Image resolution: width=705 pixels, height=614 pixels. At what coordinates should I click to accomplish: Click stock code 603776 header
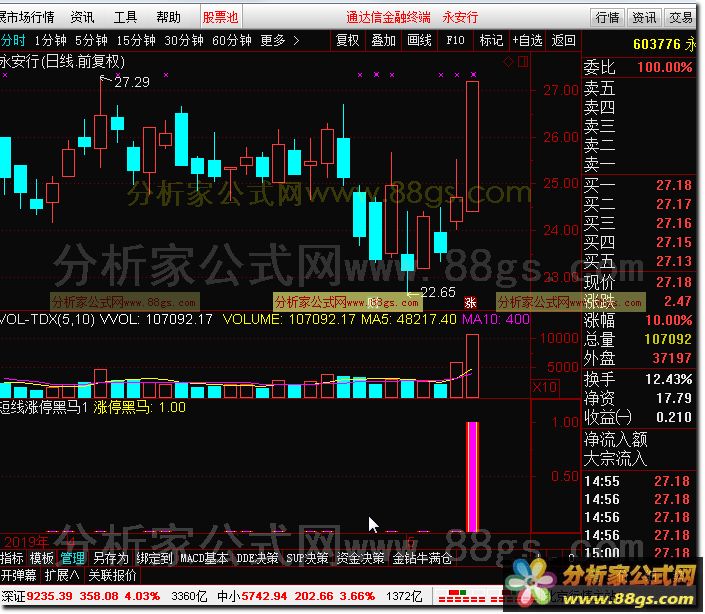click(657, 44)
